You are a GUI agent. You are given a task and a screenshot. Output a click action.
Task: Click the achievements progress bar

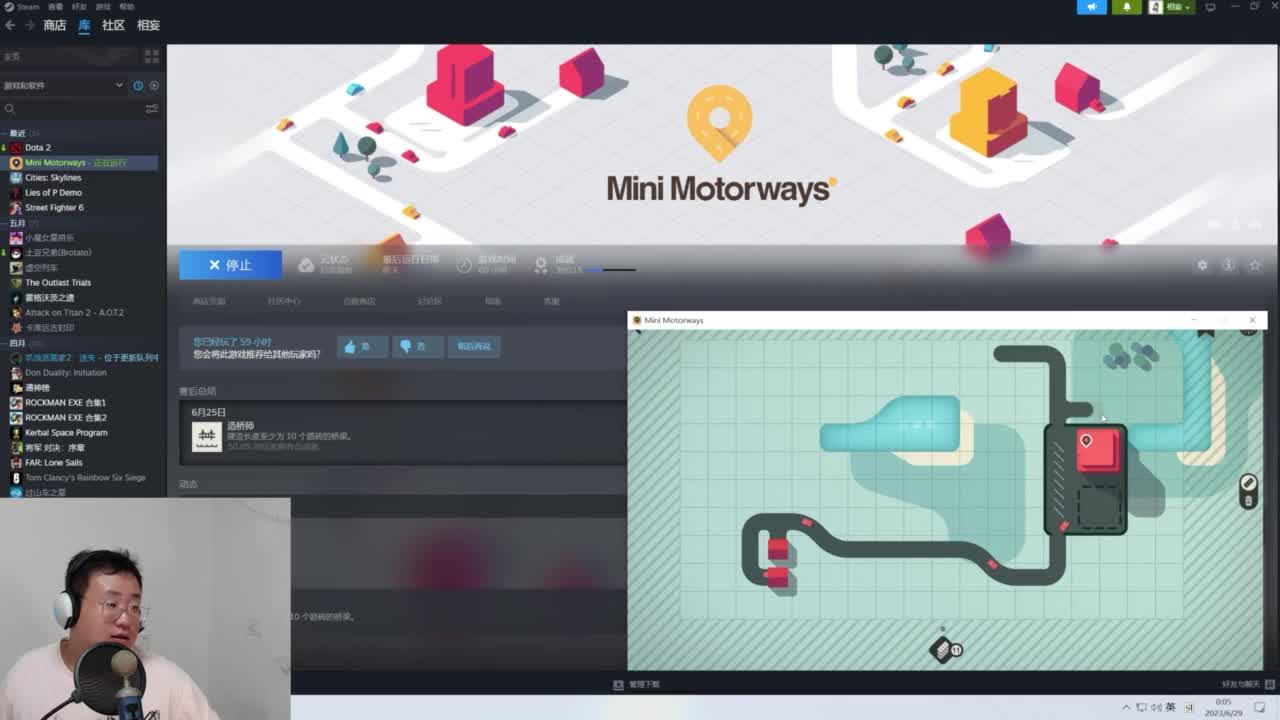pyautogui.click(x=610, y=270)
